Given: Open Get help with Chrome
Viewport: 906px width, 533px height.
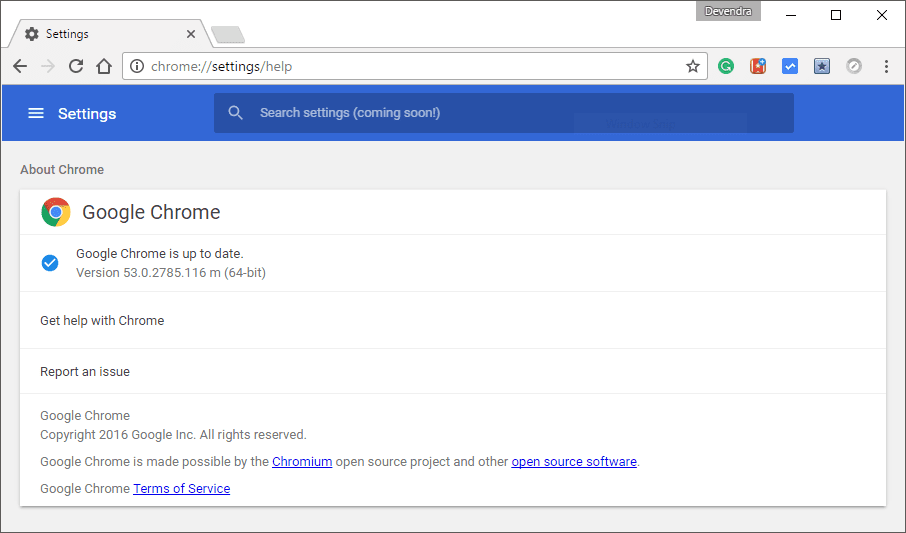Looking at the screenshot, I should pos(453,320).
